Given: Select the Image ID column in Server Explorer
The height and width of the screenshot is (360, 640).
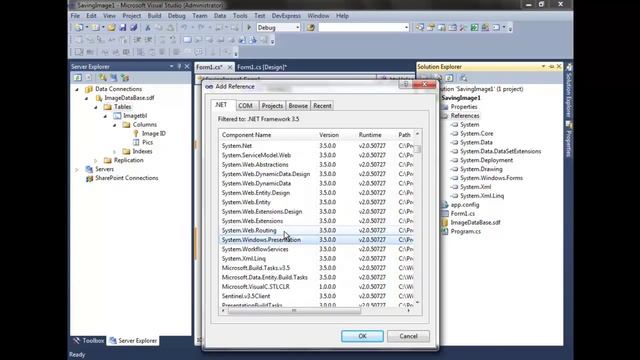Looking at the screenshot, I should tap(153, 133).
